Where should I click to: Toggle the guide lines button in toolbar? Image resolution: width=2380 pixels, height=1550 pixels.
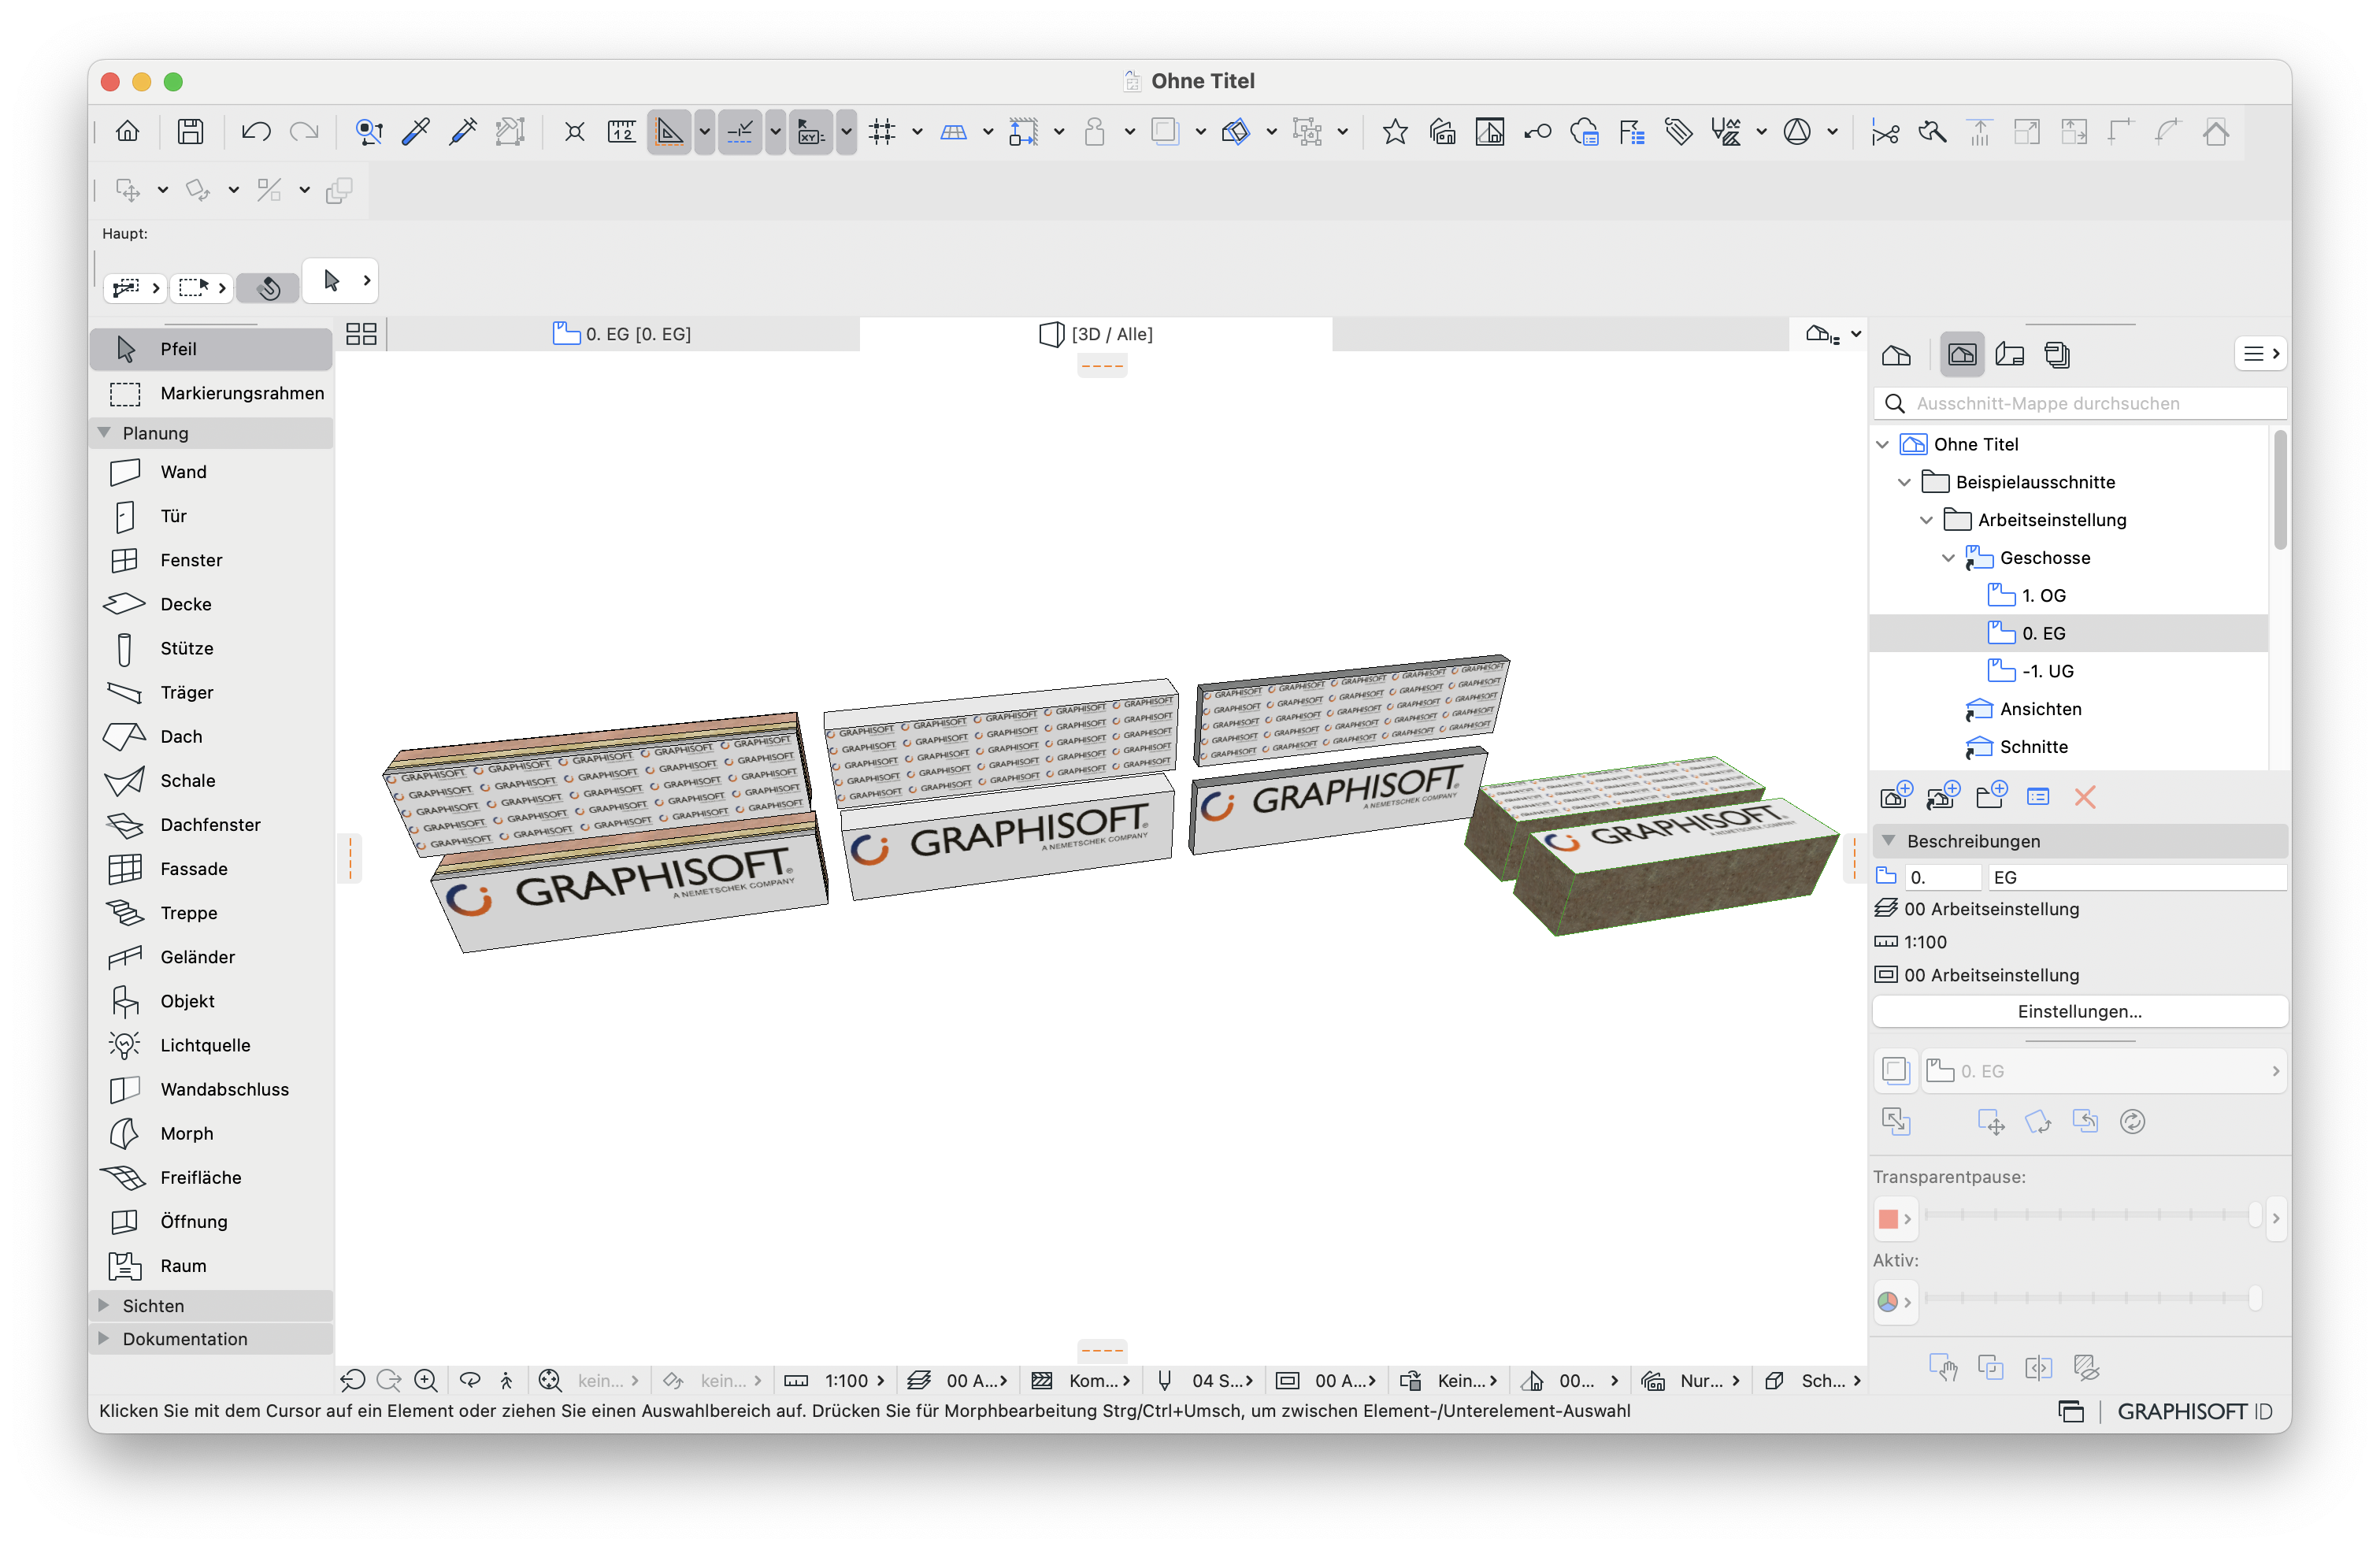tap(669, 131)
